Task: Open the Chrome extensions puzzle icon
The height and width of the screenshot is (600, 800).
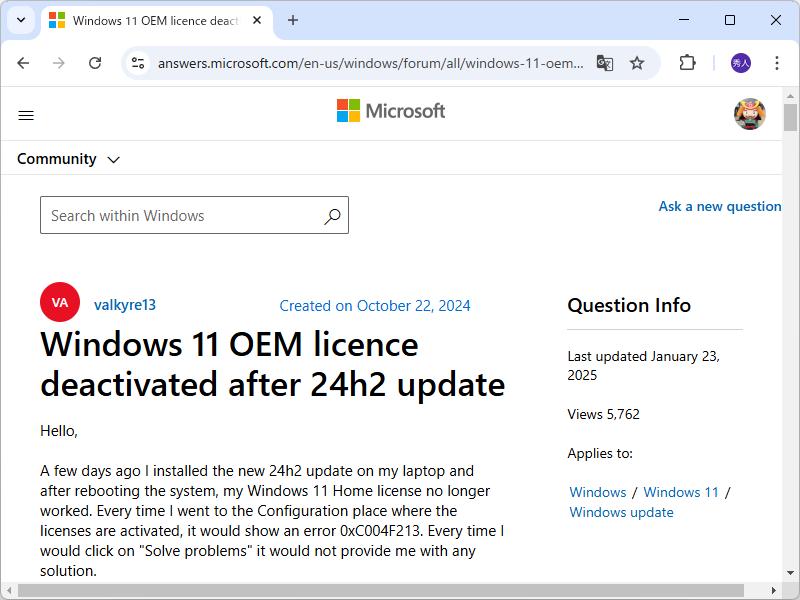Action: (687, 62)
